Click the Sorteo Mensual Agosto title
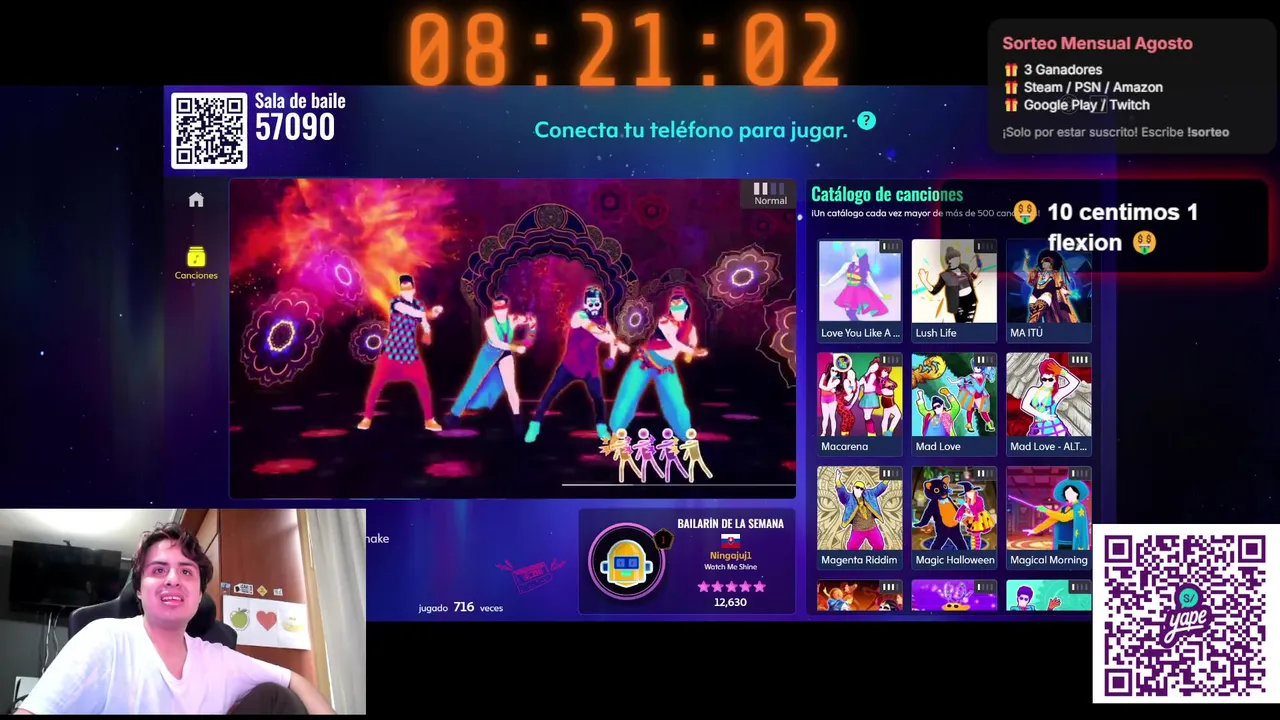This screenshot has width=1280, height=720. point(1097,43)
